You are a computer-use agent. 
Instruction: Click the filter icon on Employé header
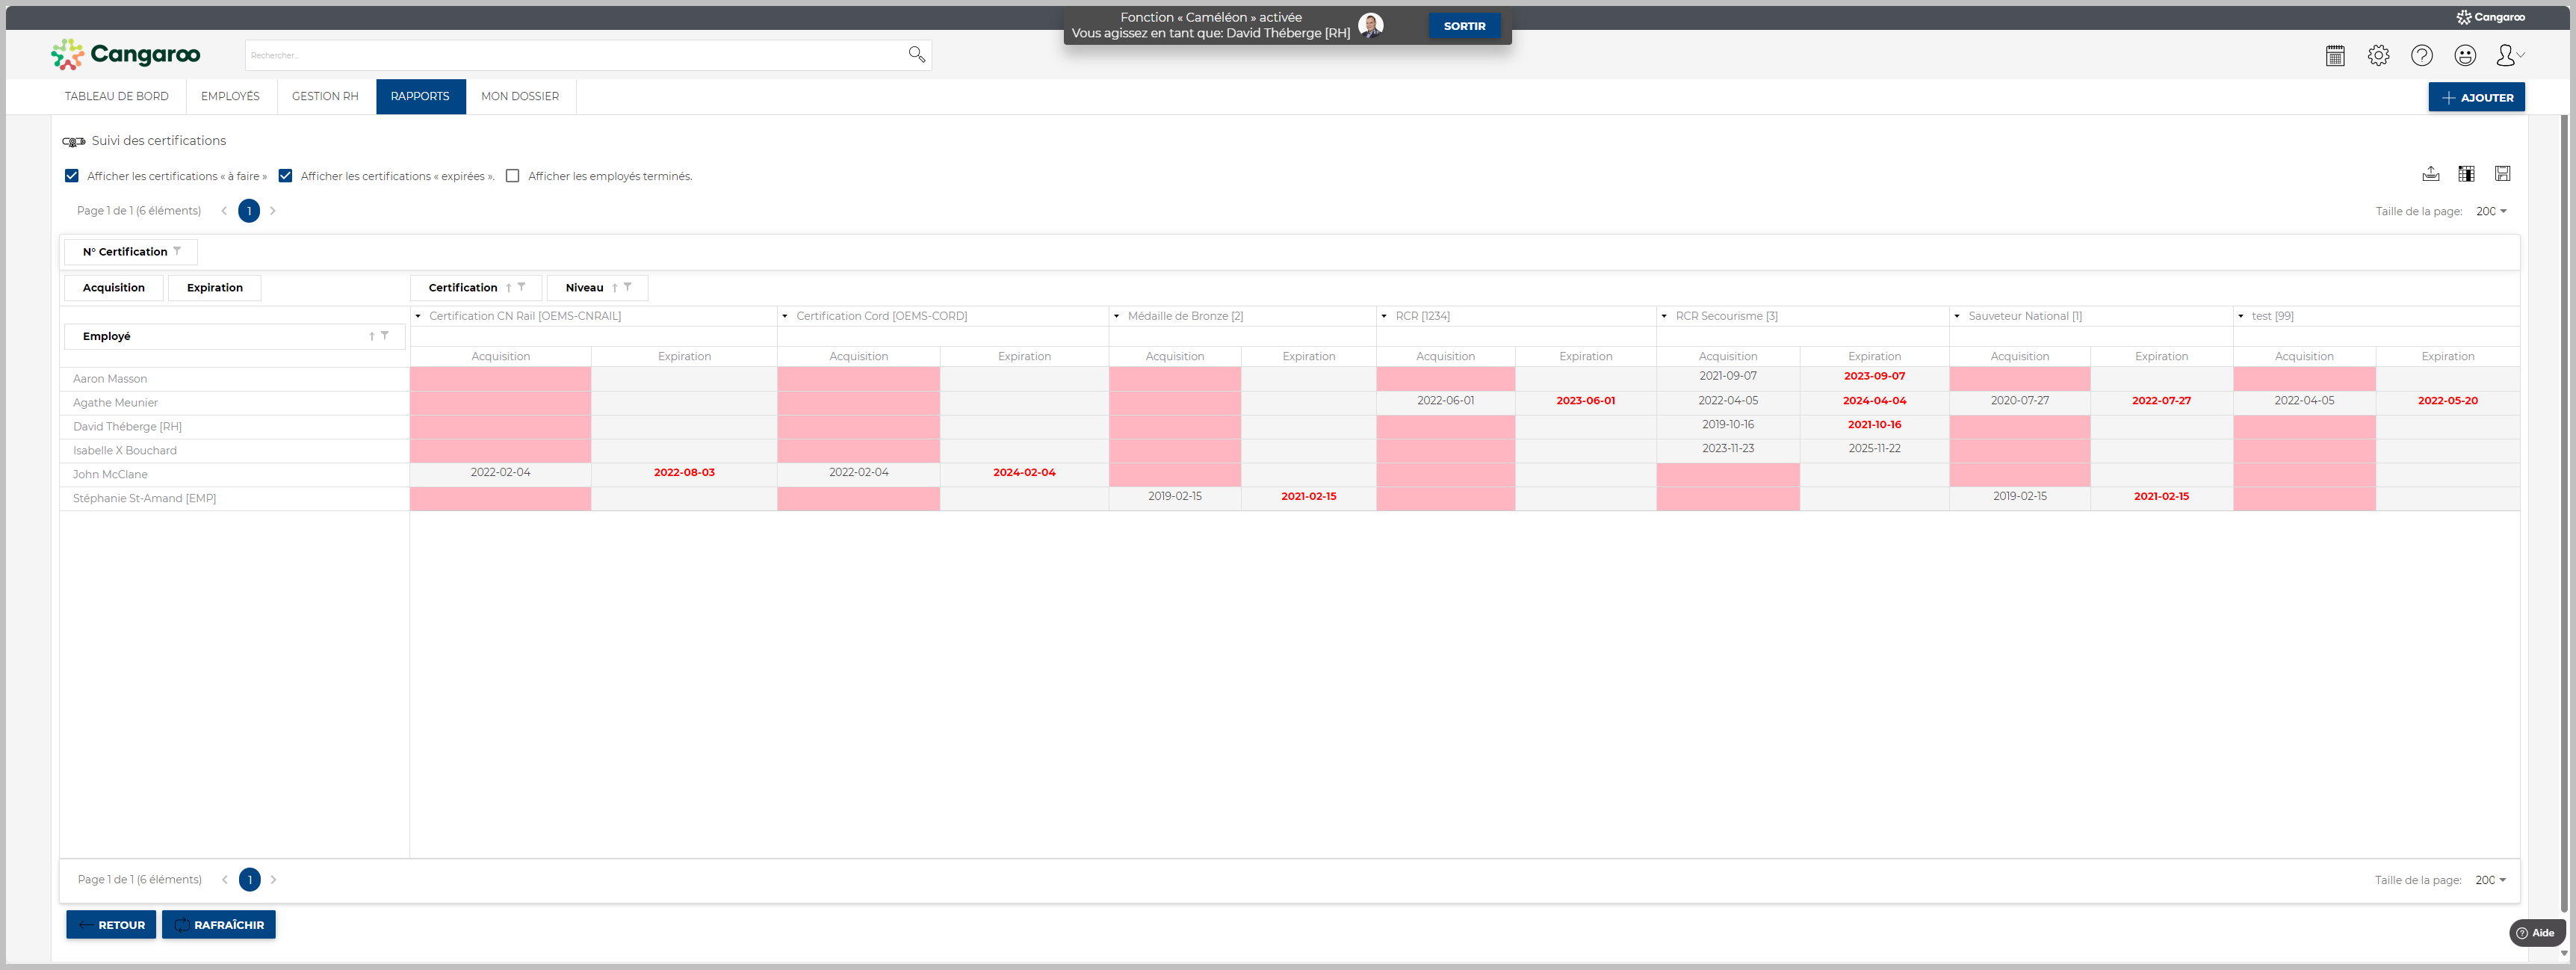coord(385,336)
